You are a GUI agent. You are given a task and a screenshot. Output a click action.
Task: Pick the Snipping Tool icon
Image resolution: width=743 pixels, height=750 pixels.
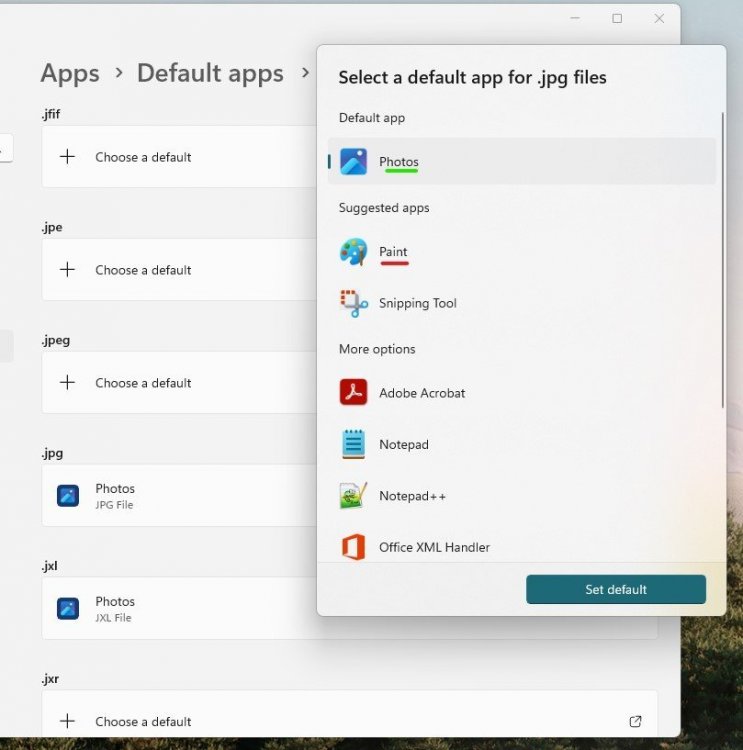pyautogui.click(x=353, y=303)
